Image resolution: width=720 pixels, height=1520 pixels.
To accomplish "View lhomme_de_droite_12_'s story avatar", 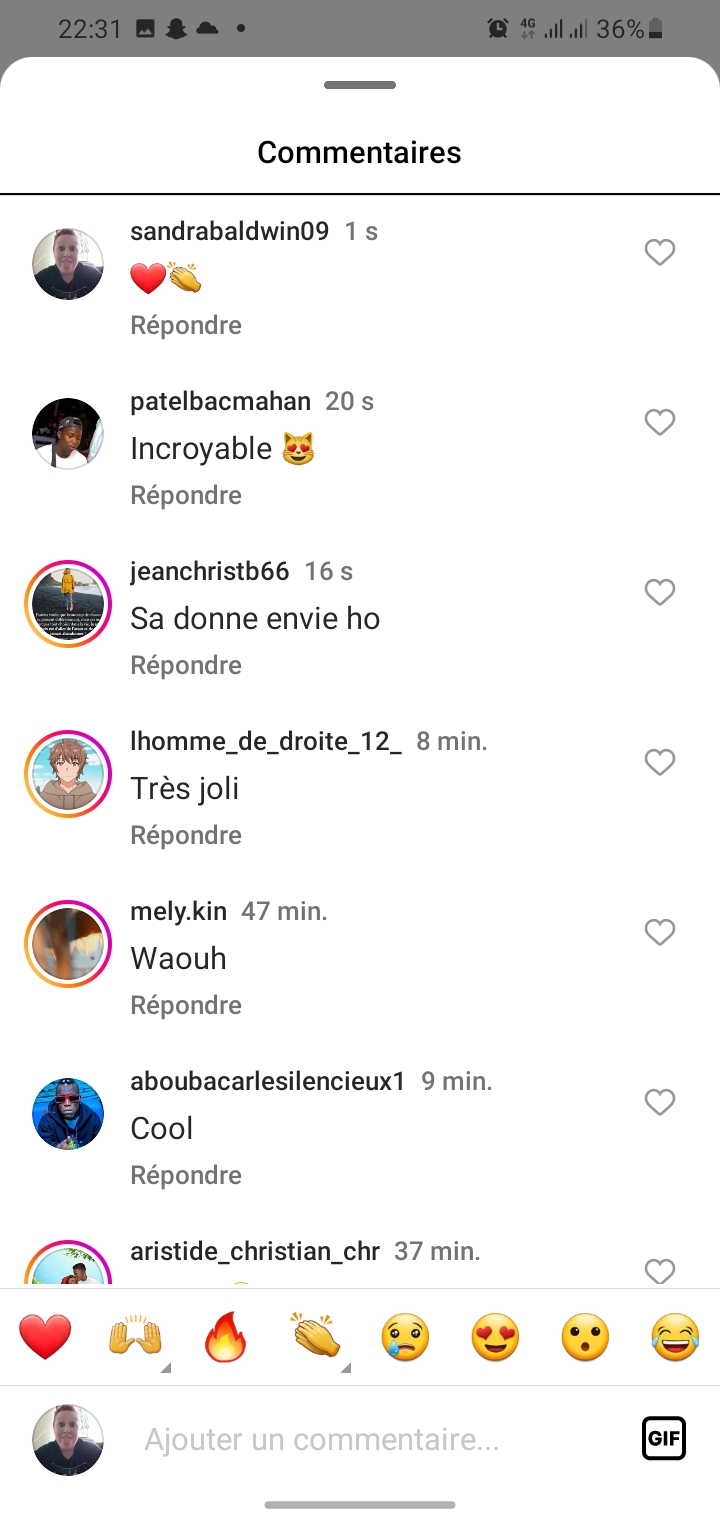I will (68, 774).
